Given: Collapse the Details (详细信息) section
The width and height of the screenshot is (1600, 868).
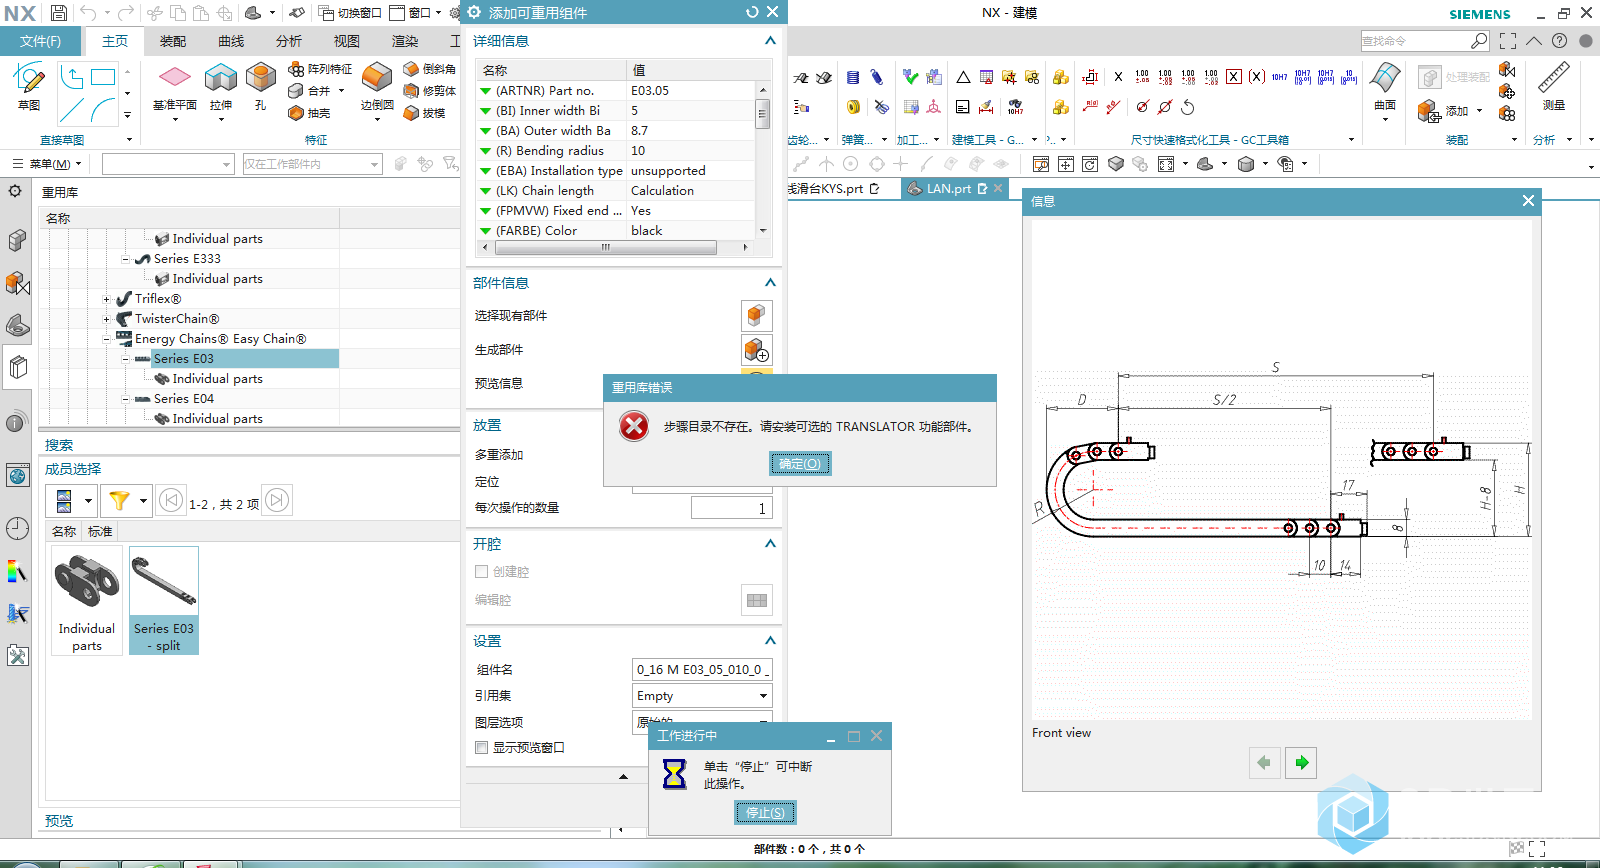Looking at the screenshot, I should point(770,41).
